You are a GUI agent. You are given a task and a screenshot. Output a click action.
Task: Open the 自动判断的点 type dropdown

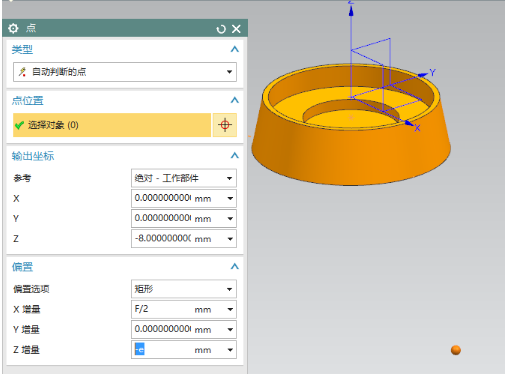coord(125,72)
